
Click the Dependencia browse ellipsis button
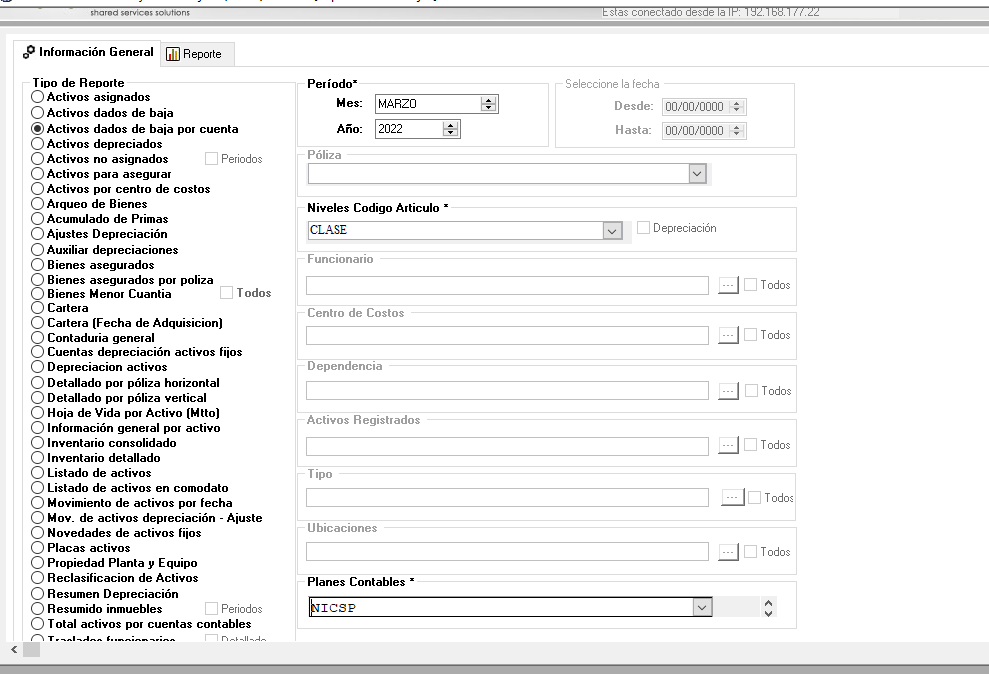coord(728,391)
